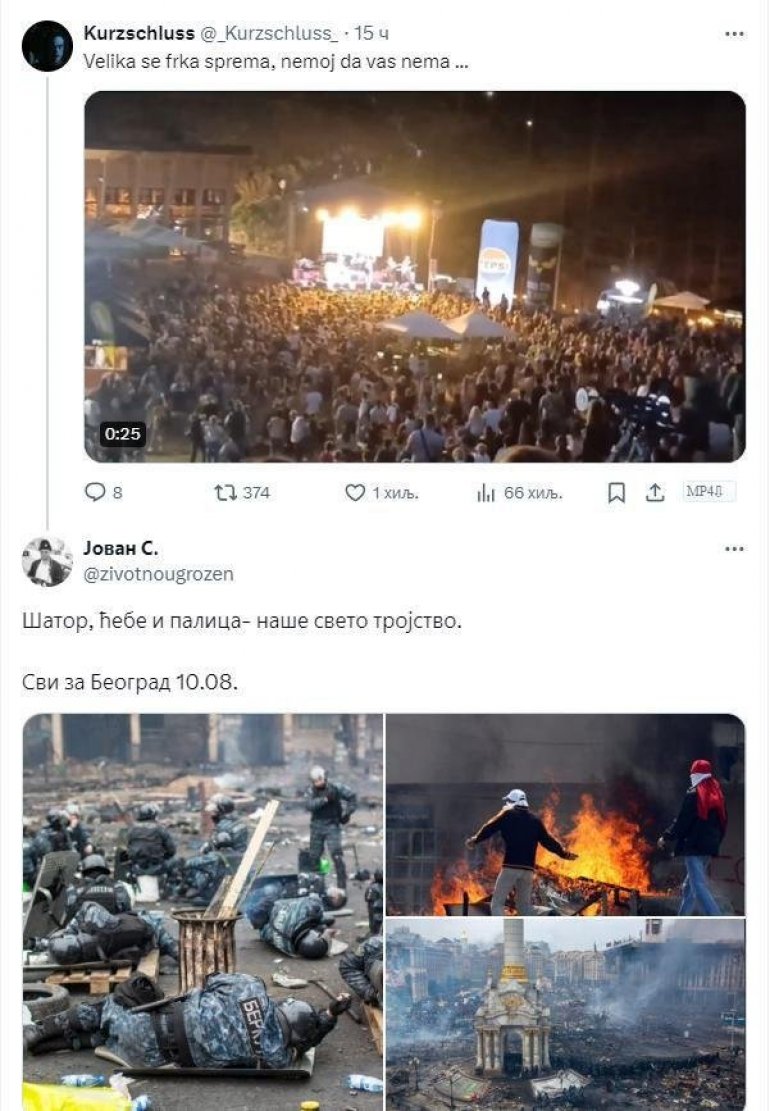This screenshot has width=770, height=1111.
Task: Click Јован С.'s profile picture
Action: click(x=47, y=562)
